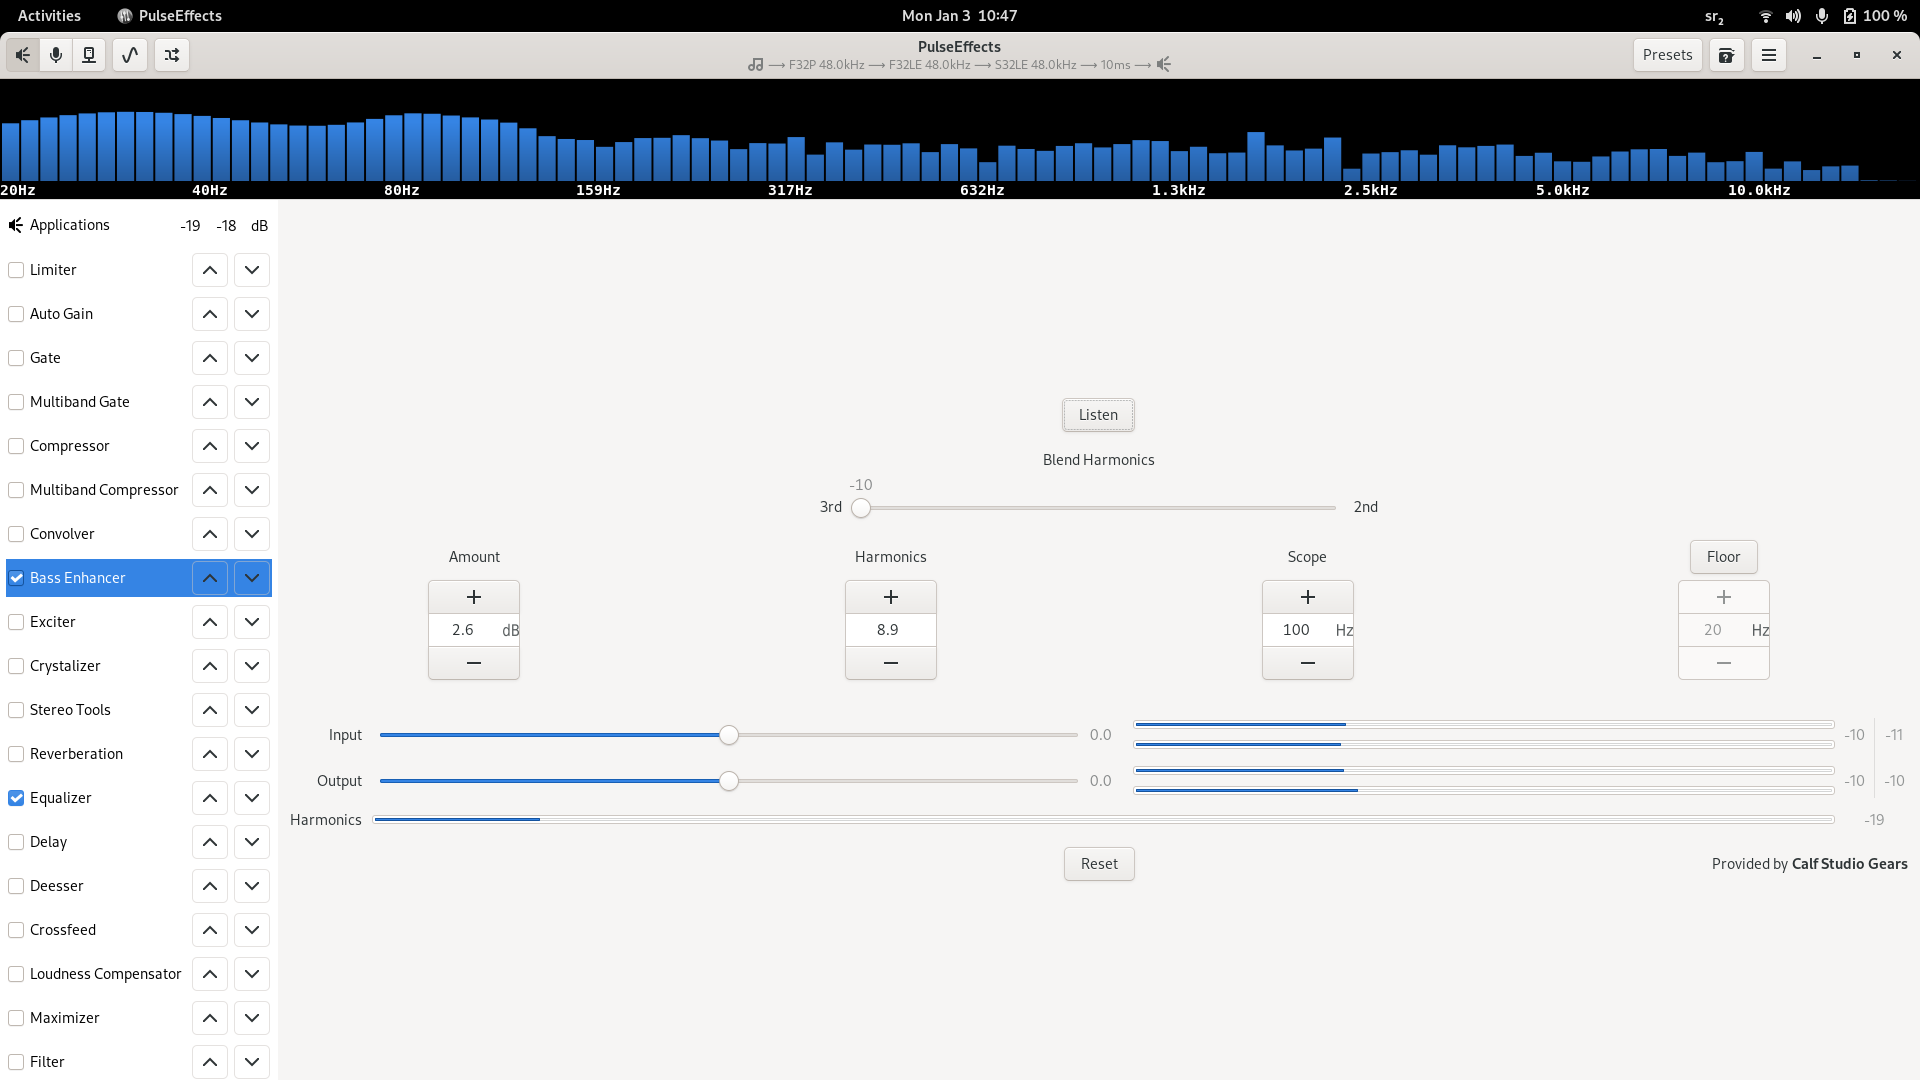The height and width of the screenshot is (1080, 1920).
Task: Switch to the microphone input effects view
Action: pyautogui.click(x=56, y=55)
